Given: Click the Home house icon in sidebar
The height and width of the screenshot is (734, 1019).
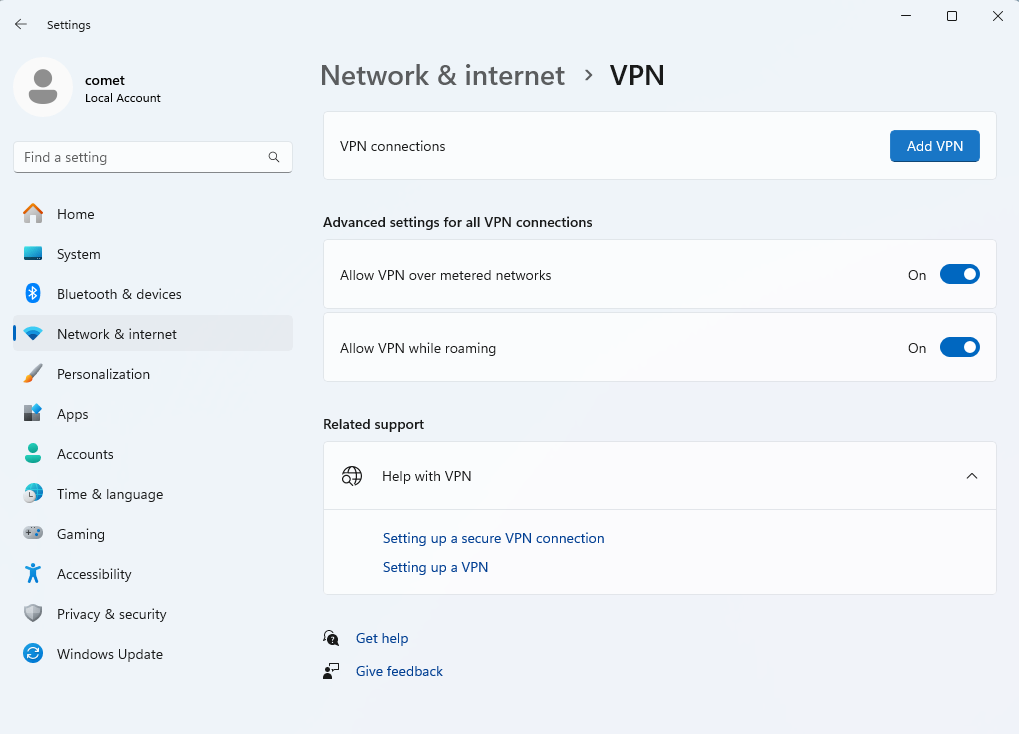Looking at the screenshot, I should point(33,213).
